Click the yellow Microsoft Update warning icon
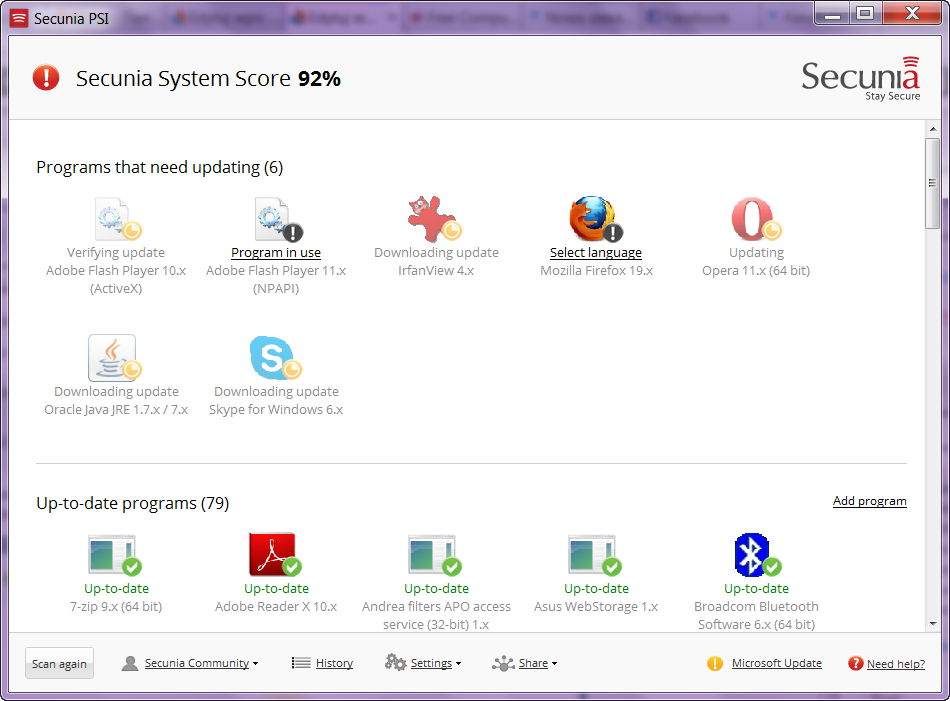The image size is (950, 701). (x=715, y=663)
